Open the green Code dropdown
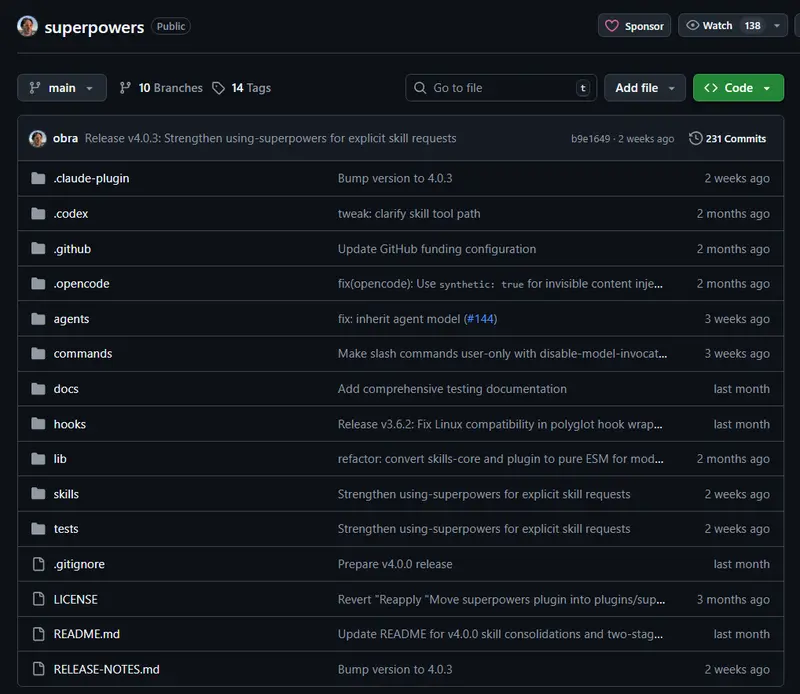Viewport: 800px width, 694px height. point(738,88)
